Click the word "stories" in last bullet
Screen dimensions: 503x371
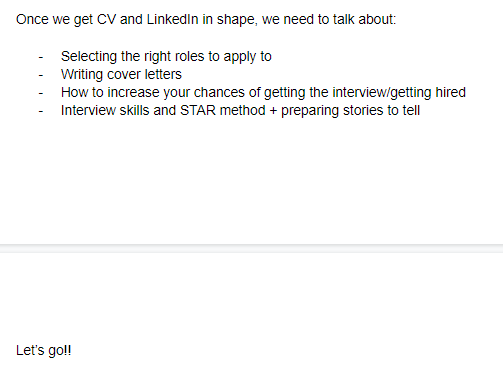coord(363,110)
